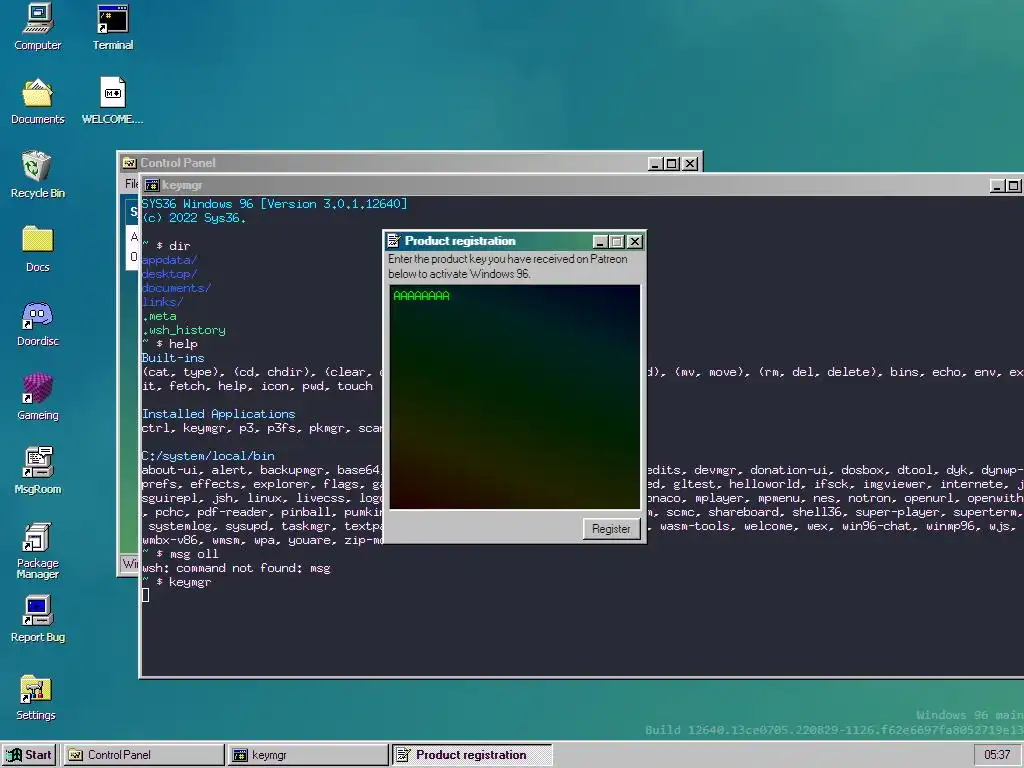This screenshot has width=1024, height=768.
Task: Click the 'Installed Applications' heading in terminal
Action: point(218,414)
